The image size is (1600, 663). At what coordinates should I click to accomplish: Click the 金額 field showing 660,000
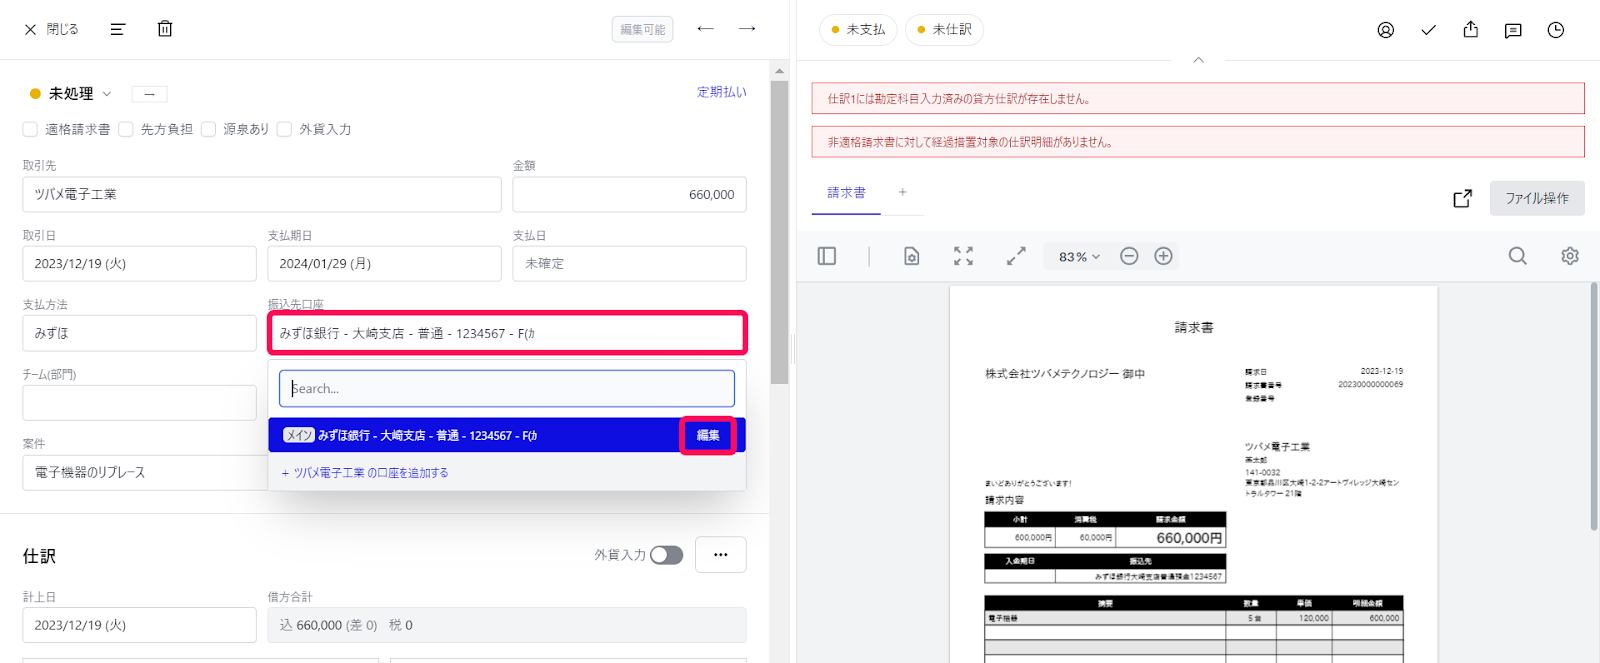(x=629, y=194)
